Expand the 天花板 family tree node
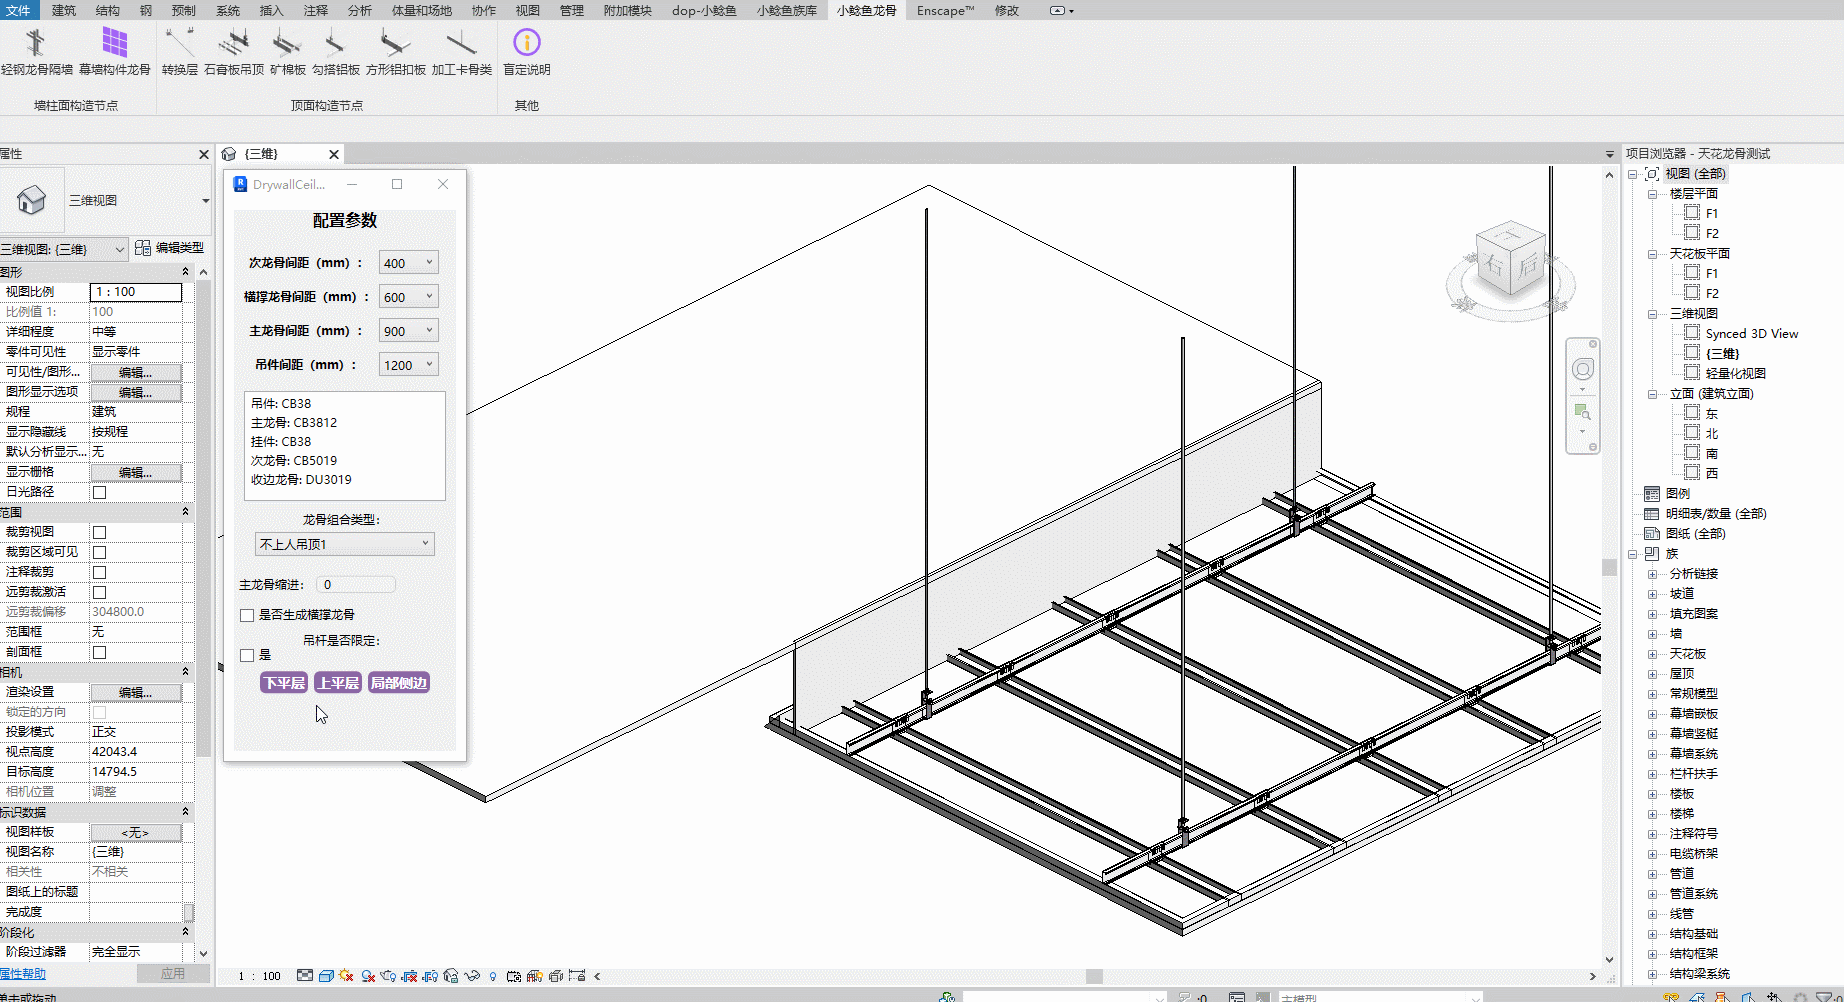Screen dimensions: 1844x1002 tap(1652, 654)
